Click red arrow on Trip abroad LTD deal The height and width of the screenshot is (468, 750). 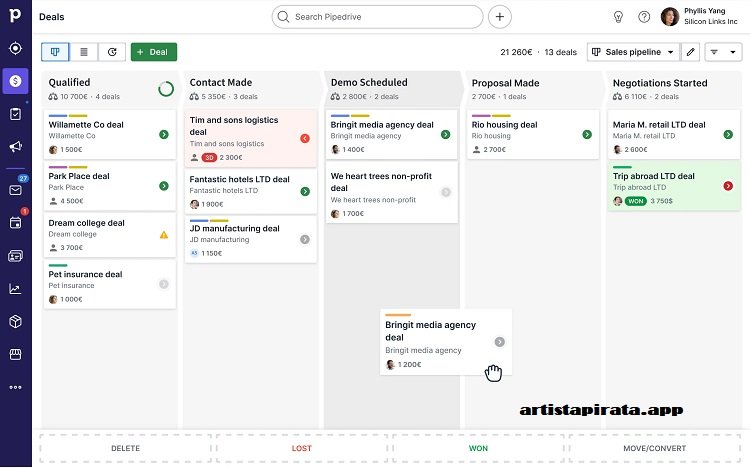728,186
